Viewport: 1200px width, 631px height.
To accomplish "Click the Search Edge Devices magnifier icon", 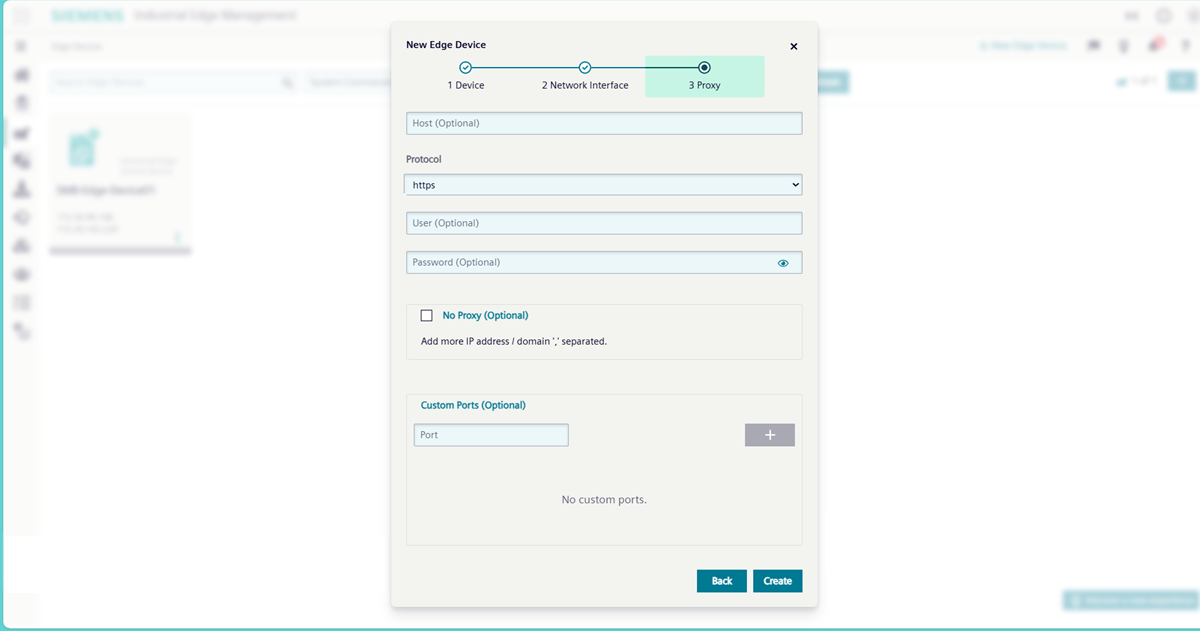I will pyautogui.click(x=287, y=83).
